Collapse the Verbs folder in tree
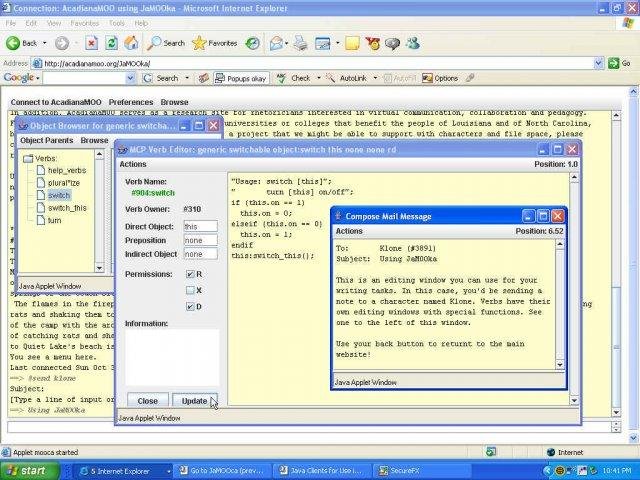The width and height of the screenshot is (640, 480). (x=28, y=158)
